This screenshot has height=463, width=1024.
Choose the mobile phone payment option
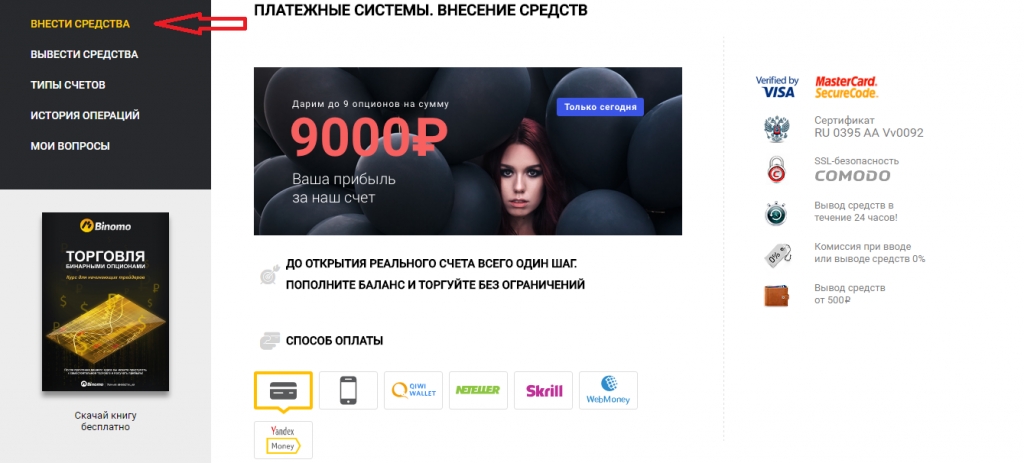click(348, 391)
